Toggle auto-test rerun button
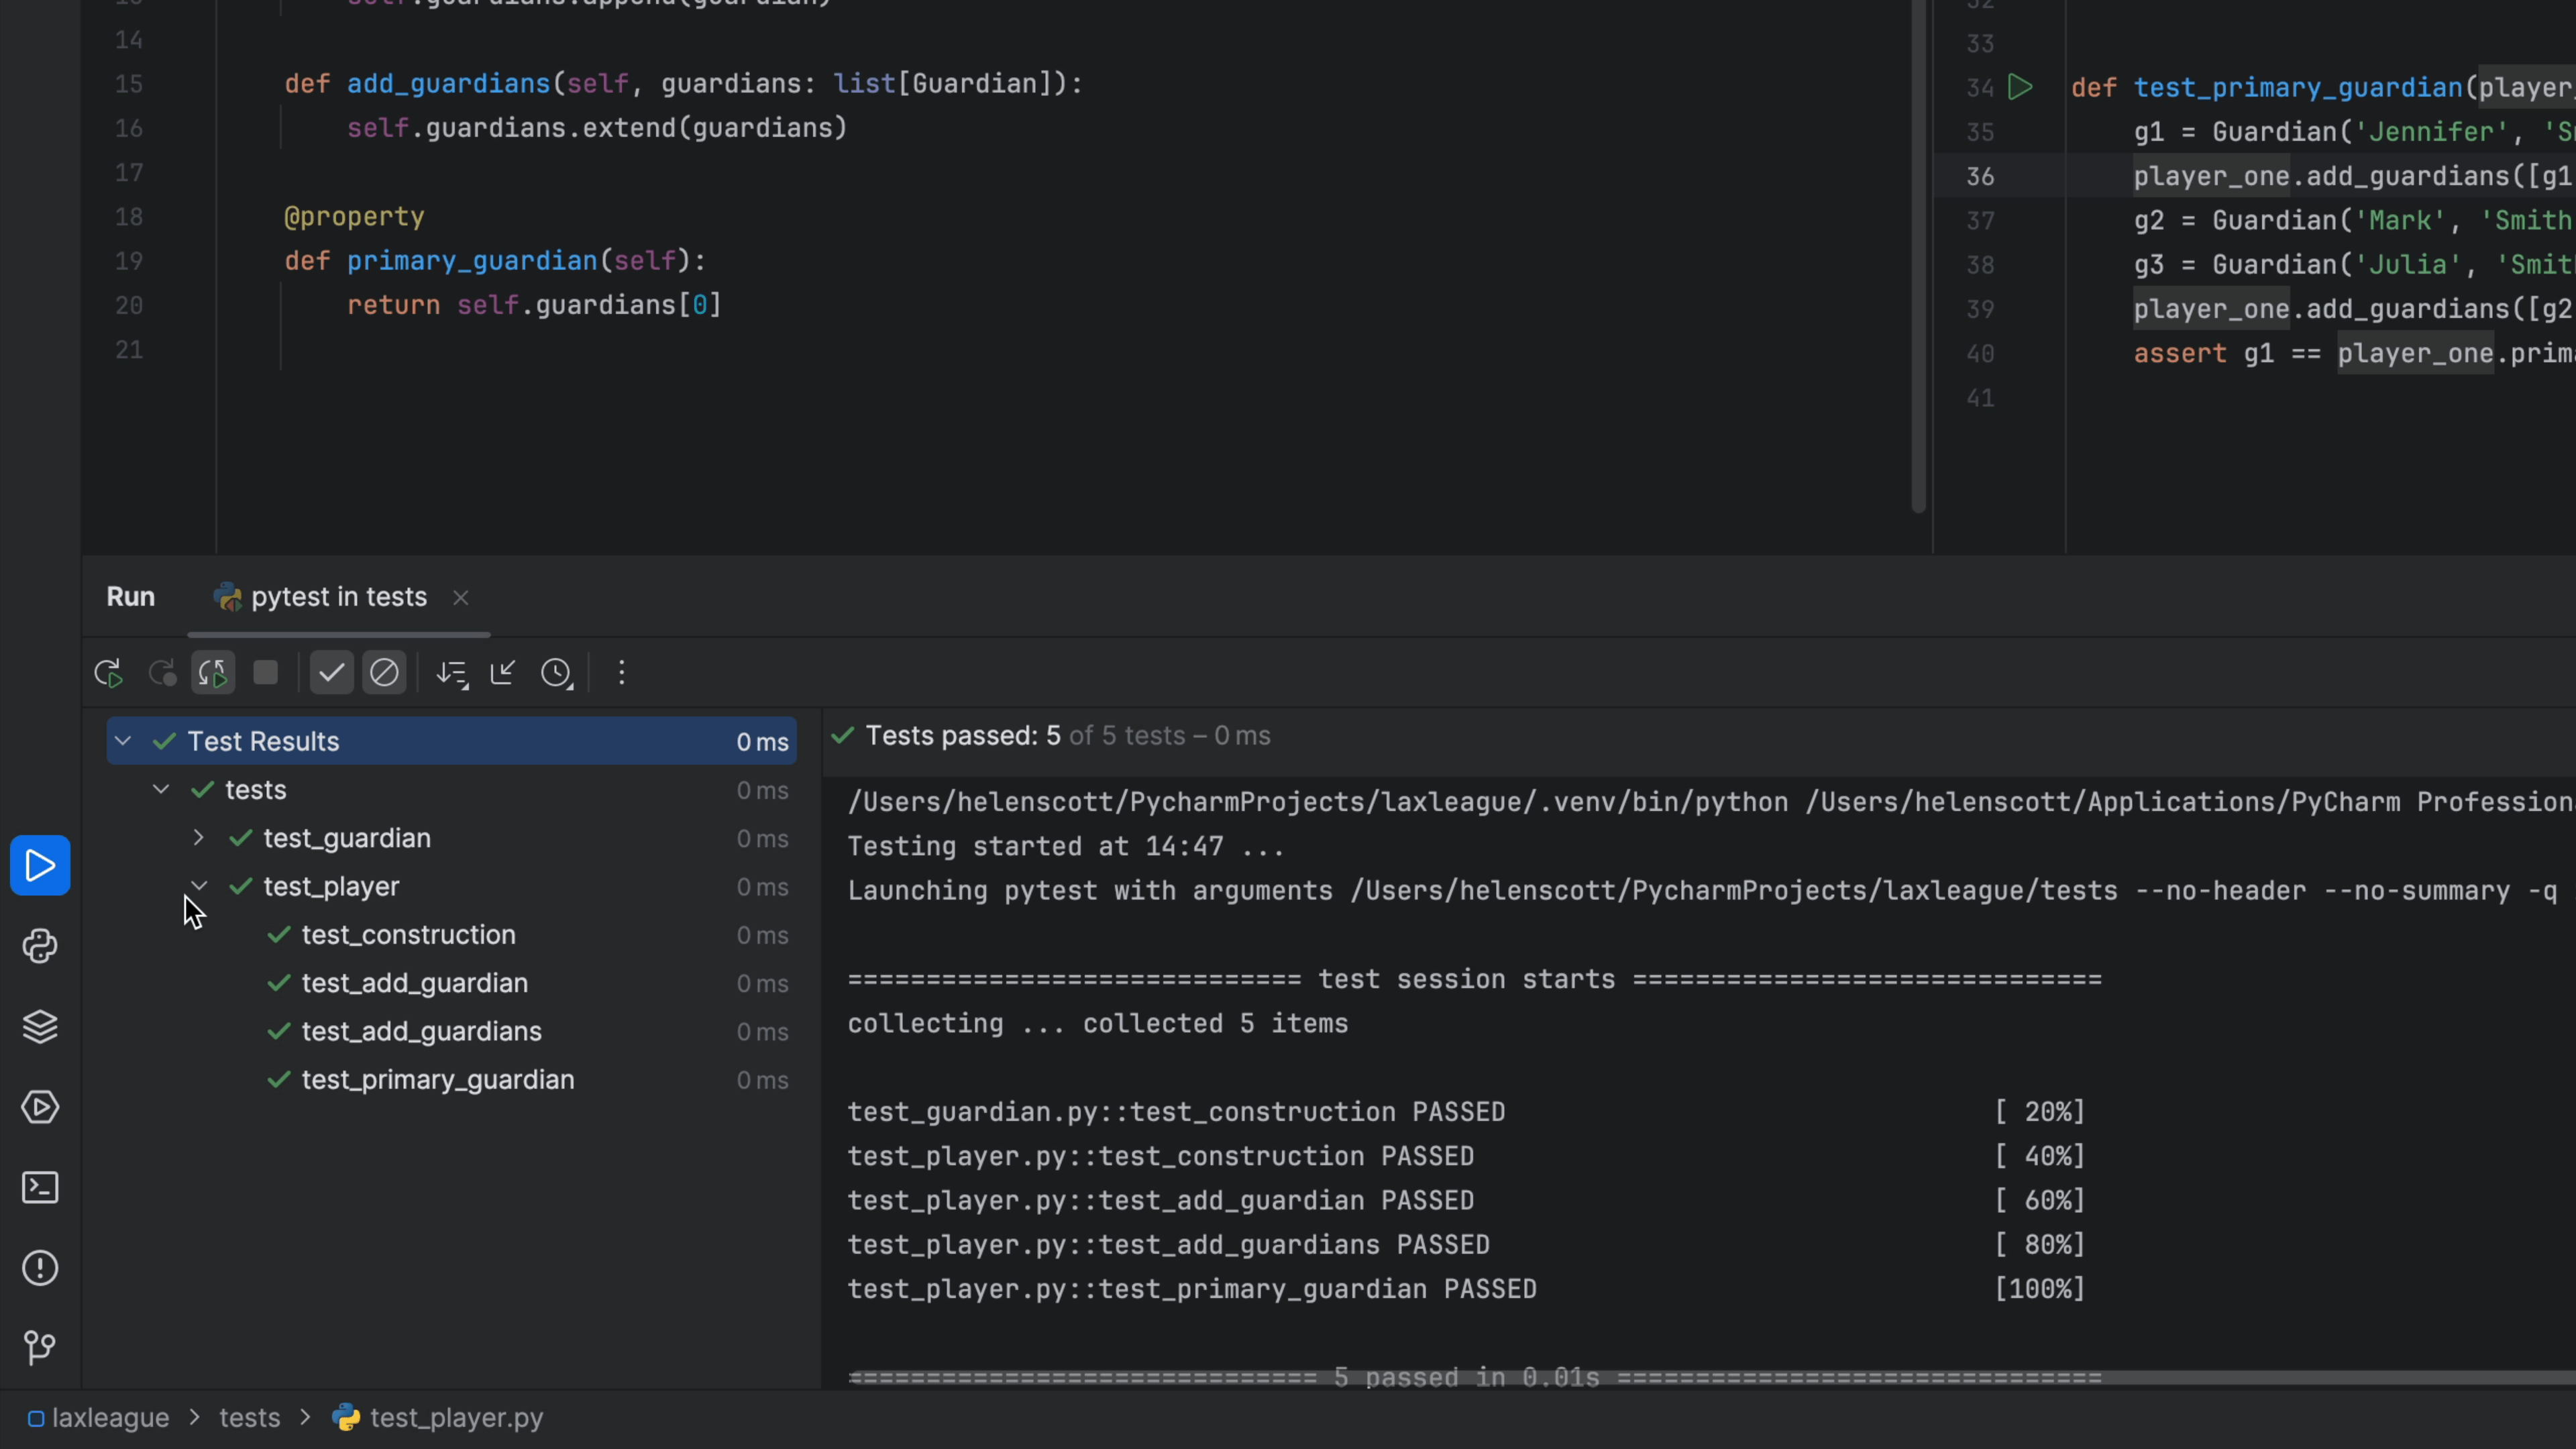This screenshot has height=1449, width=2576. [213, 673]
